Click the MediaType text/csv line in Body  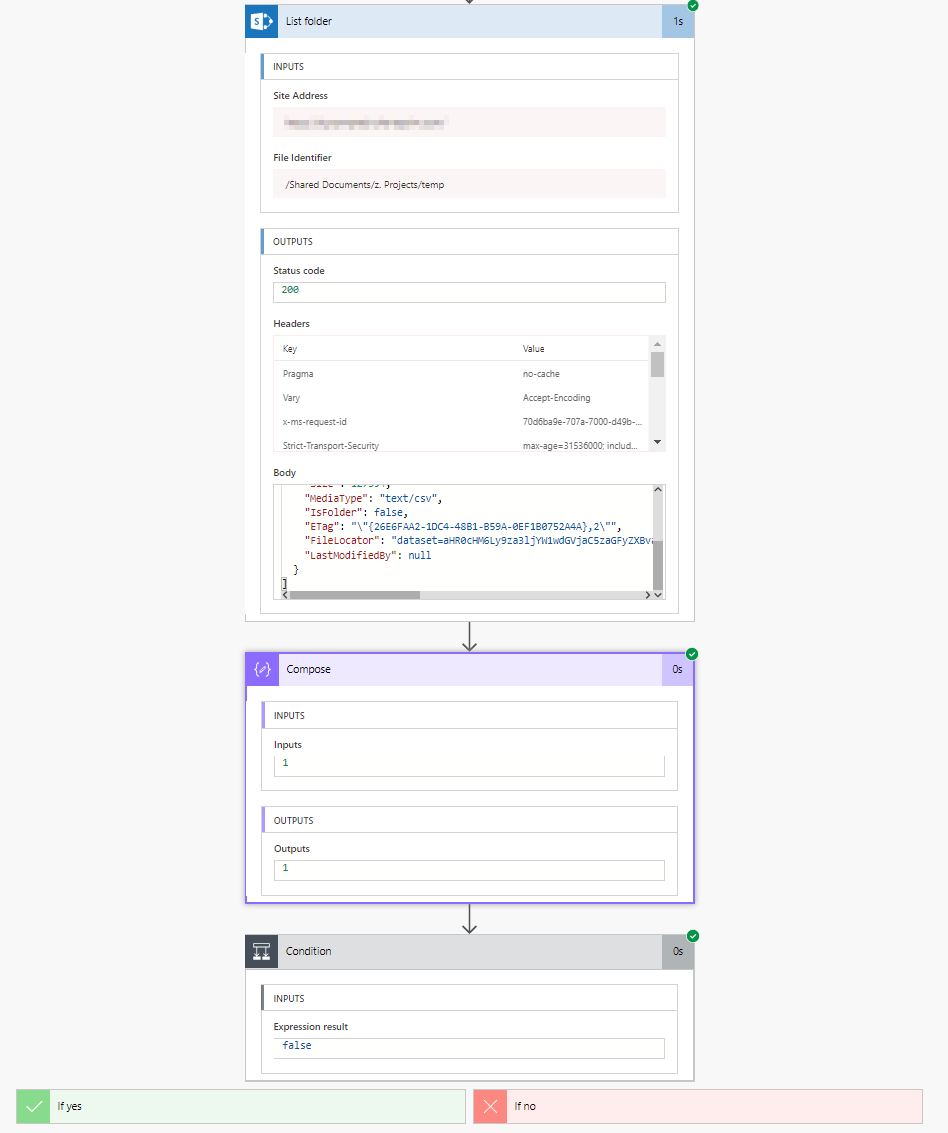tap(374, 499)
